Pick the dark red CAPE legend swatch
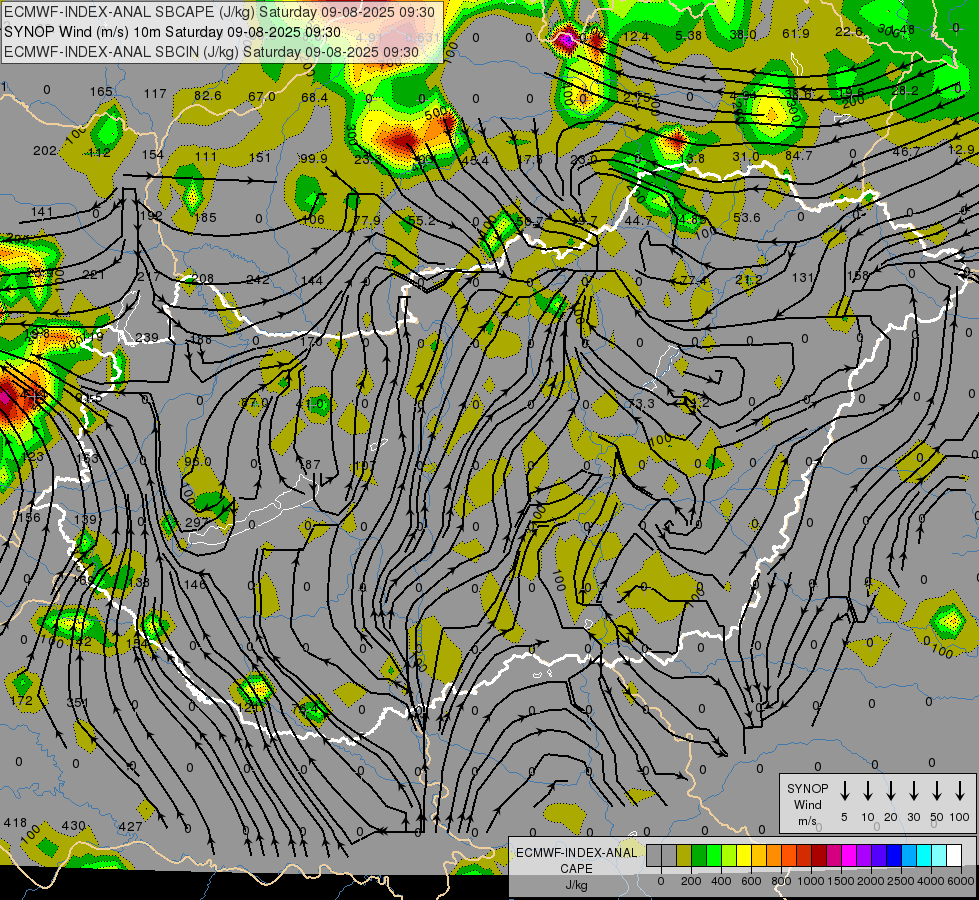The image size is (979, 900). [819, 856]
